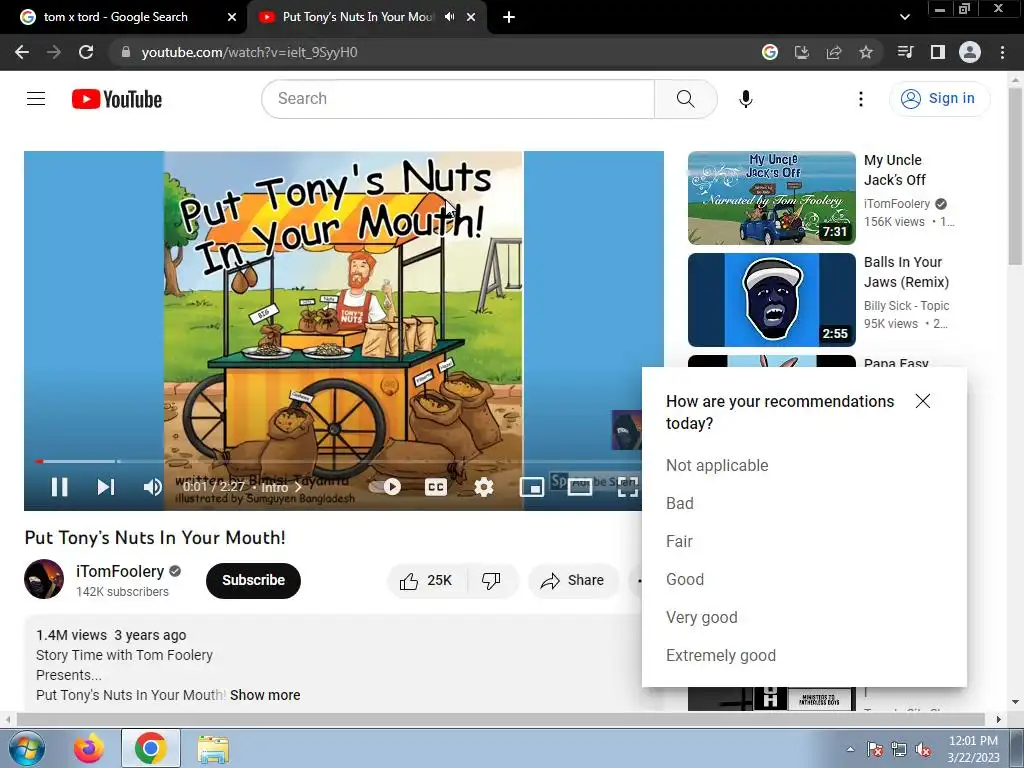The width and height of the screenshot is (1024, 768).
Task: Reload the current page
Action: pos(86,52)
